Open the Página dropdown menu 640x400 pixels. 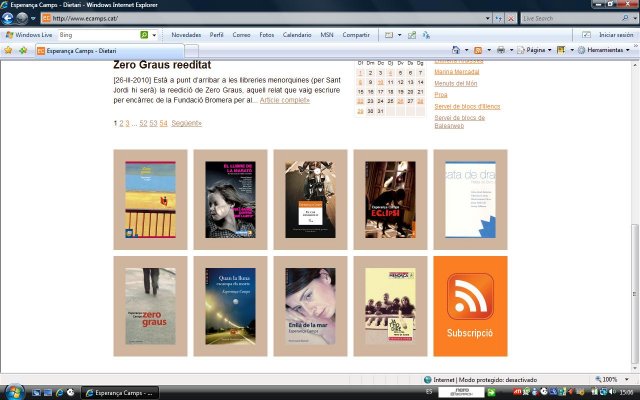[x=538, y=50]
